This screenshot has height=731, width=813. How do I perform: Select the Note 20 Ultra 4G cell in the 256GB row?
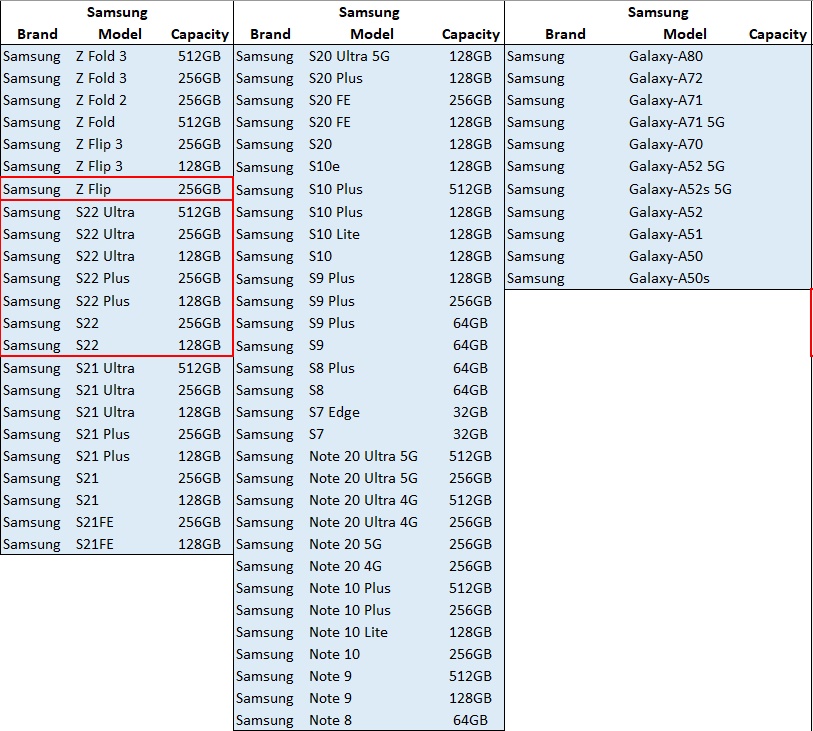click(x=363, y=522)
